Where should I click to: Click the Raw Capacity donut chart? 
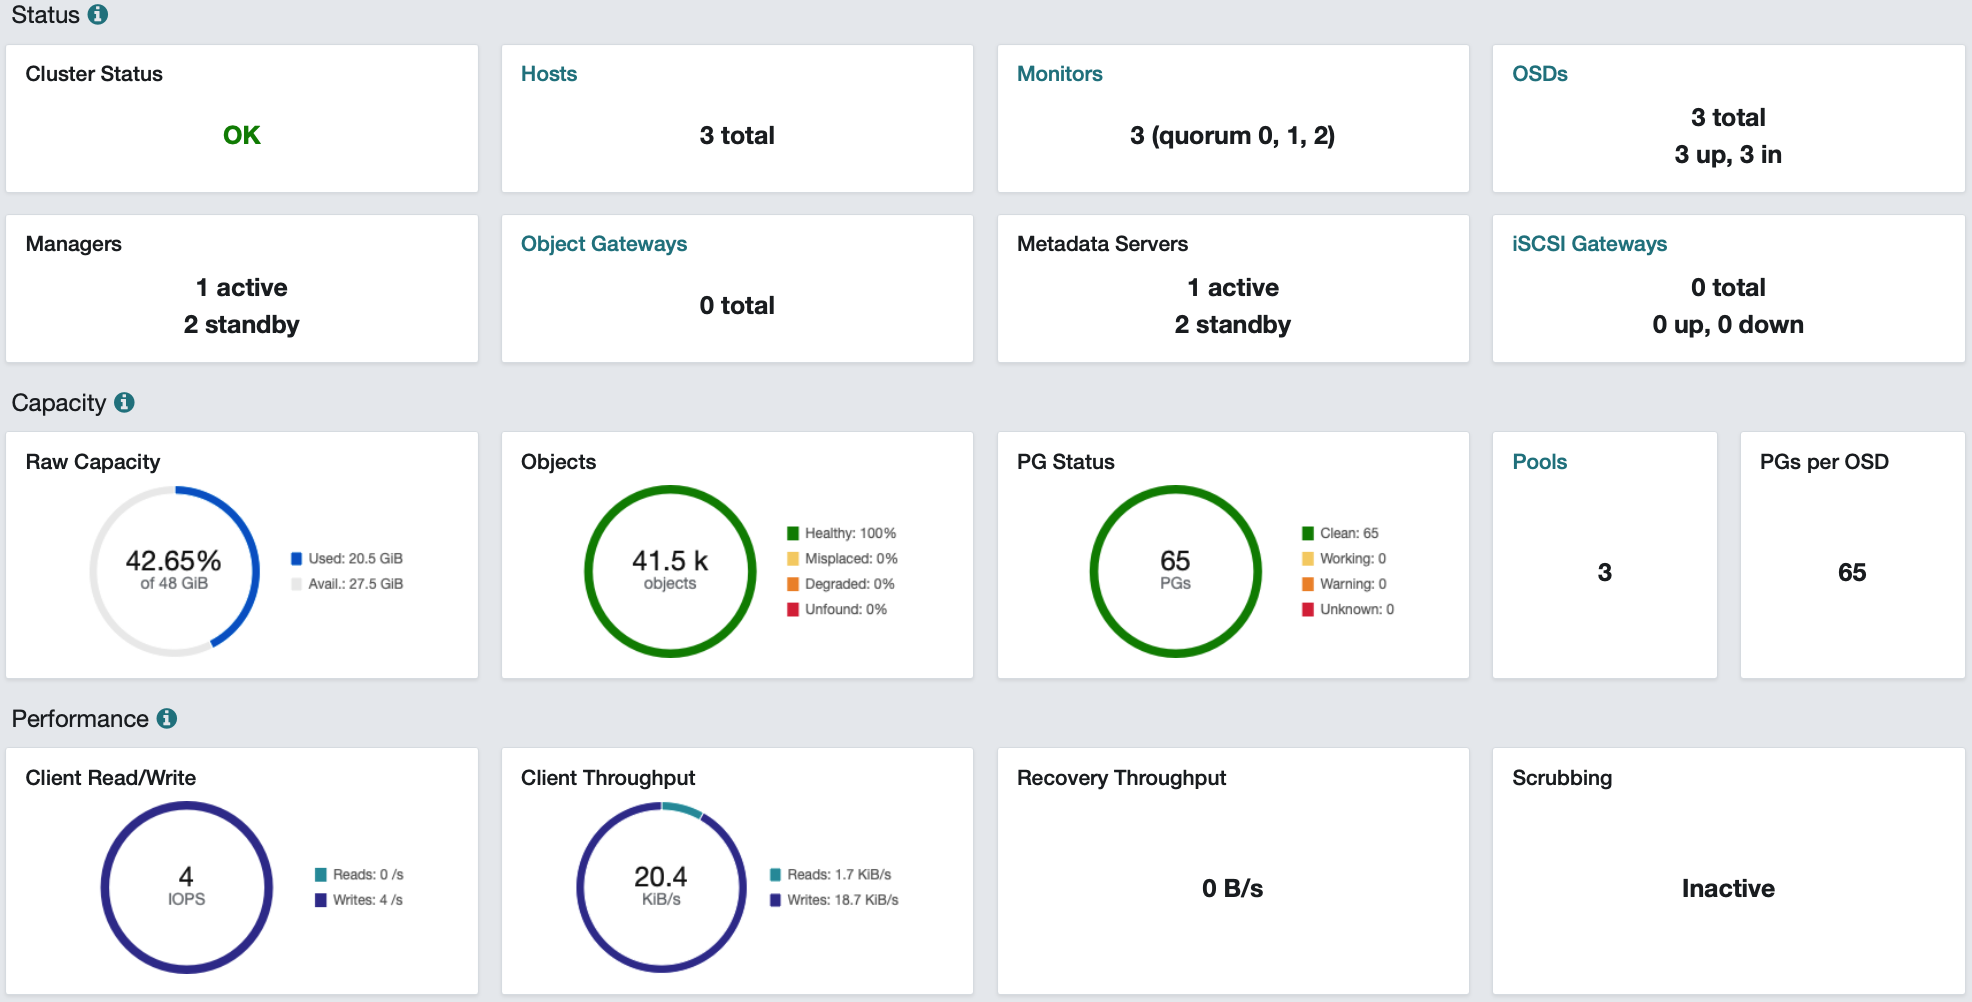coord(175,571)
